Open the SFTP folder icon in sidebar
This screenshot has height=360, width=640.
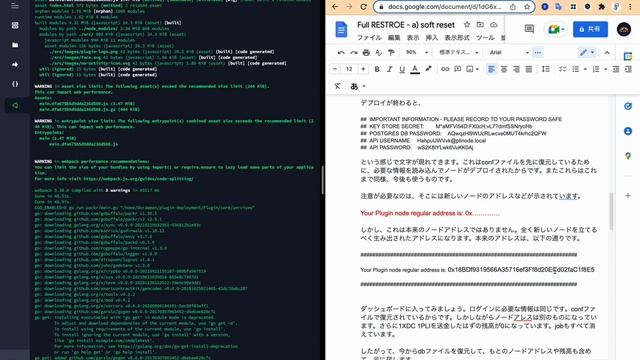coord(15,45)
